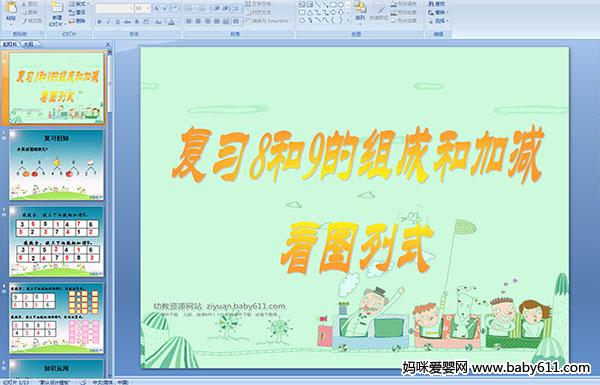Click the slide count status bar entry
Viewport: 600px width, 385px height.
[16, 382]
